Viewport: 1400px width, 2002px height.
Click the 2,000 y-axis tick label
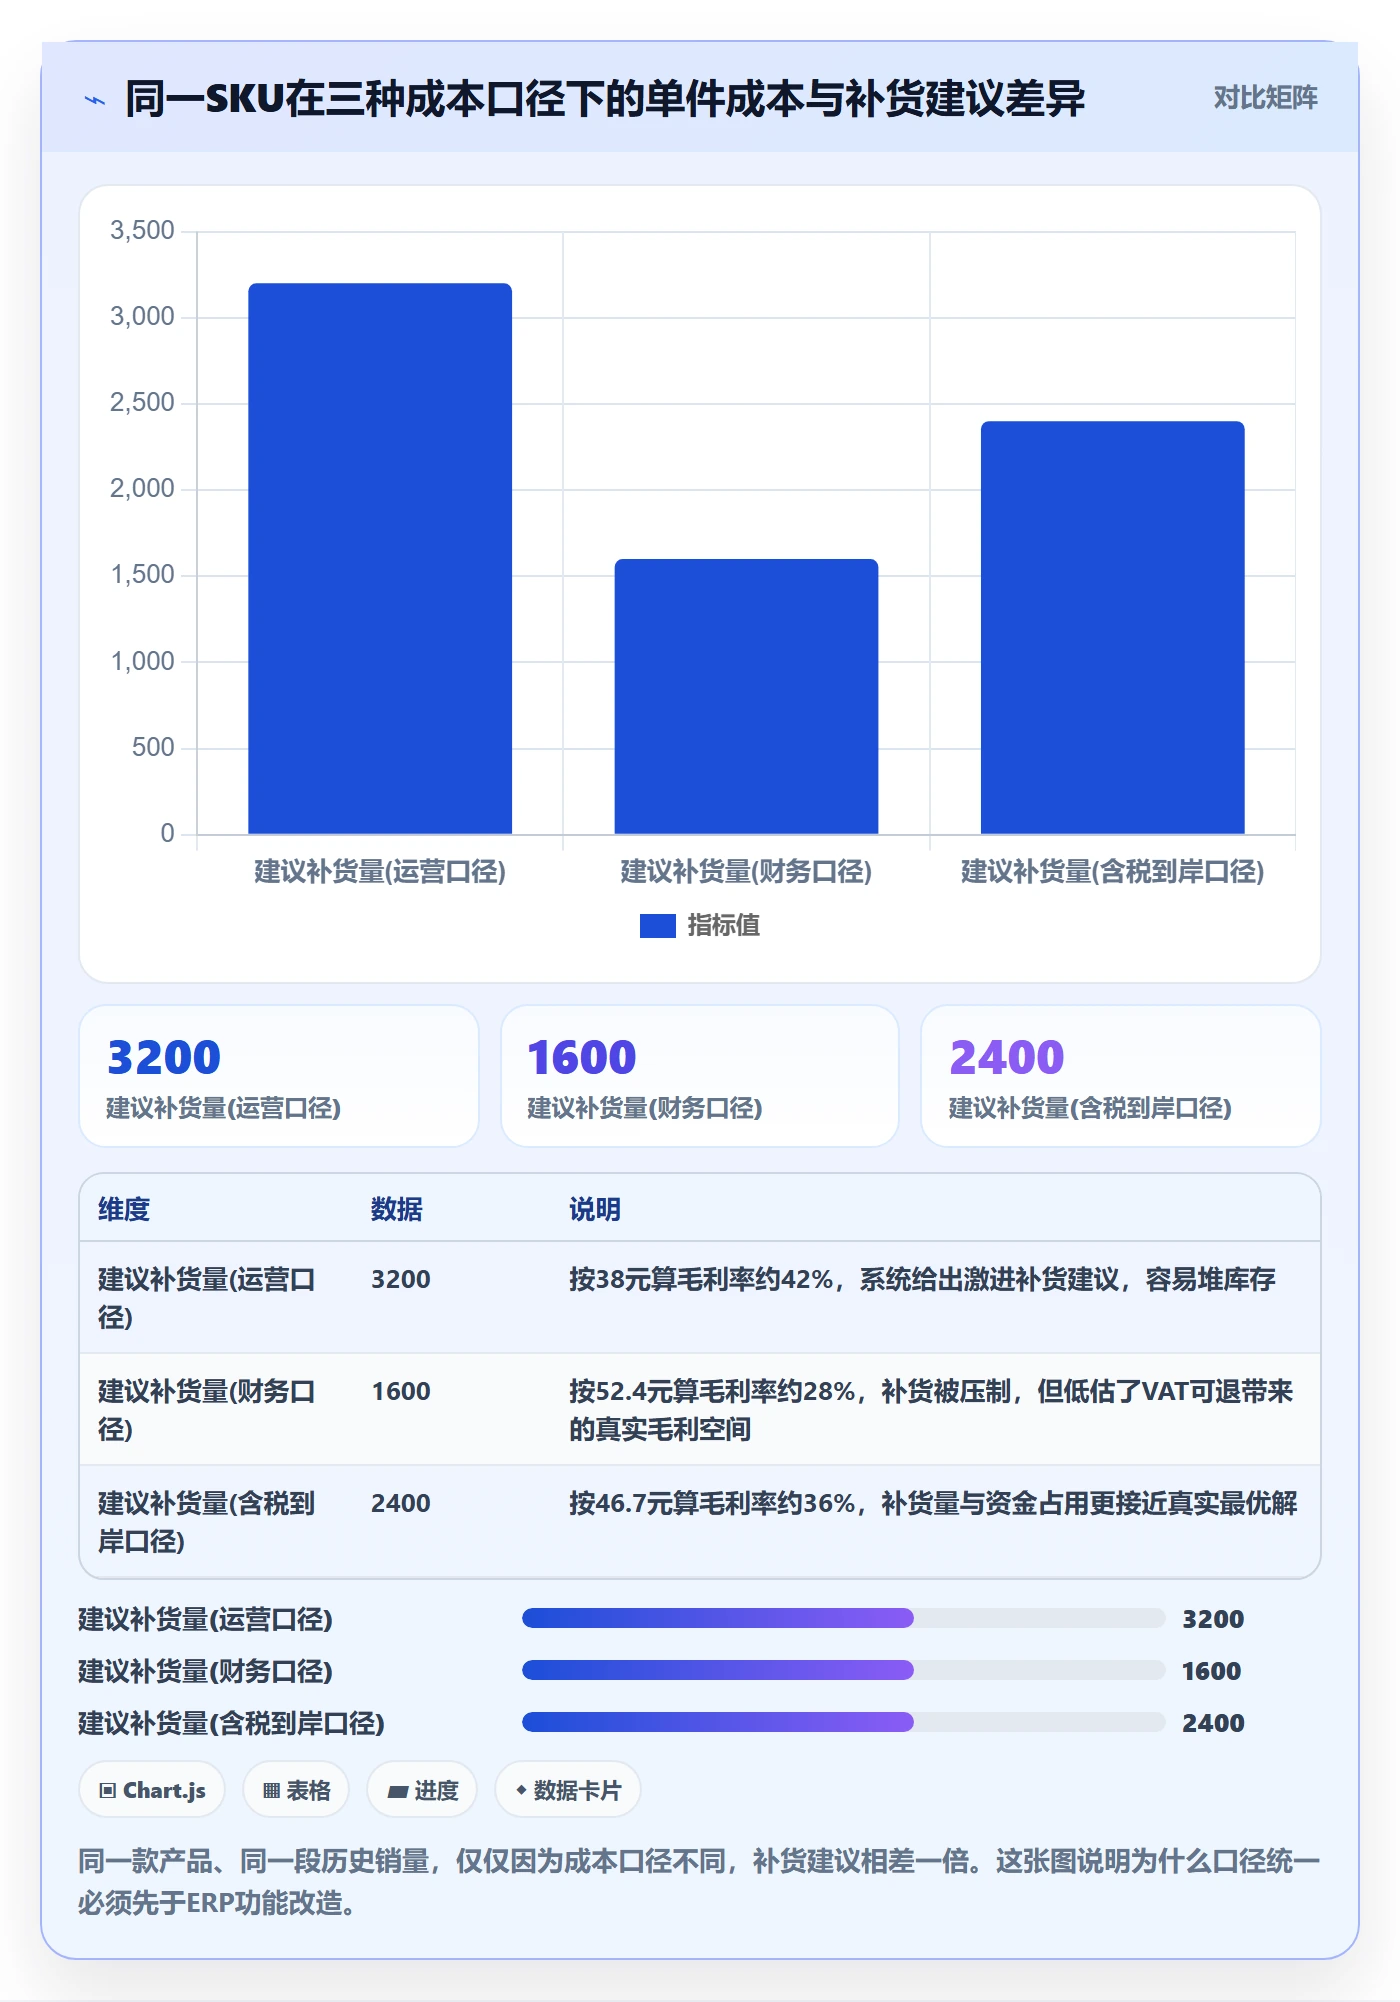(142, 489)
